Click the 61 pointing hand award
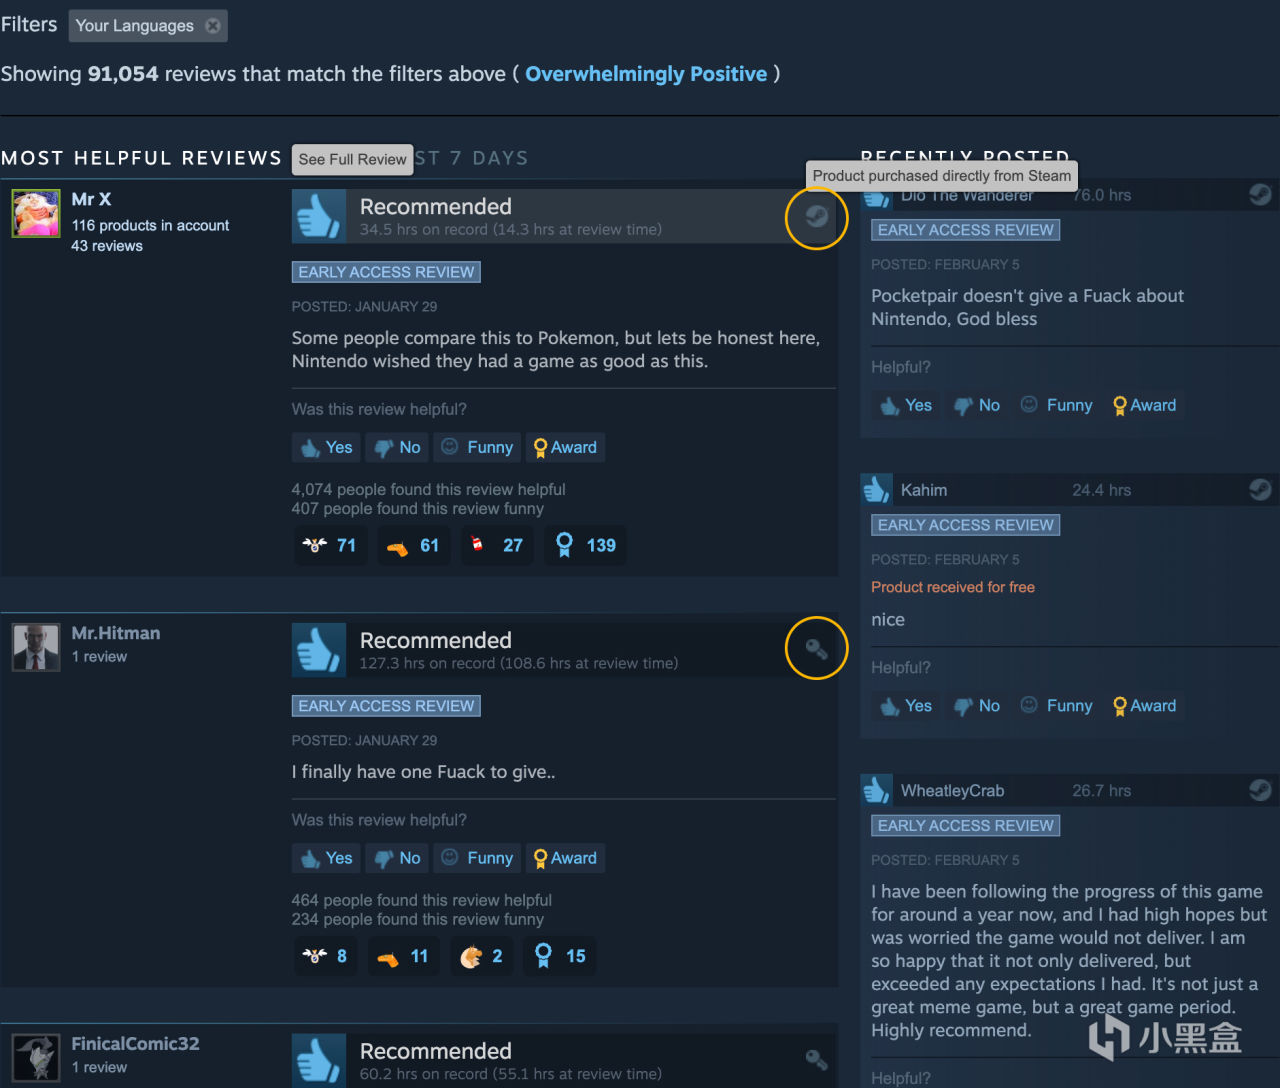This screenshot has width=1280, height=1088. (x=413, y=545)
